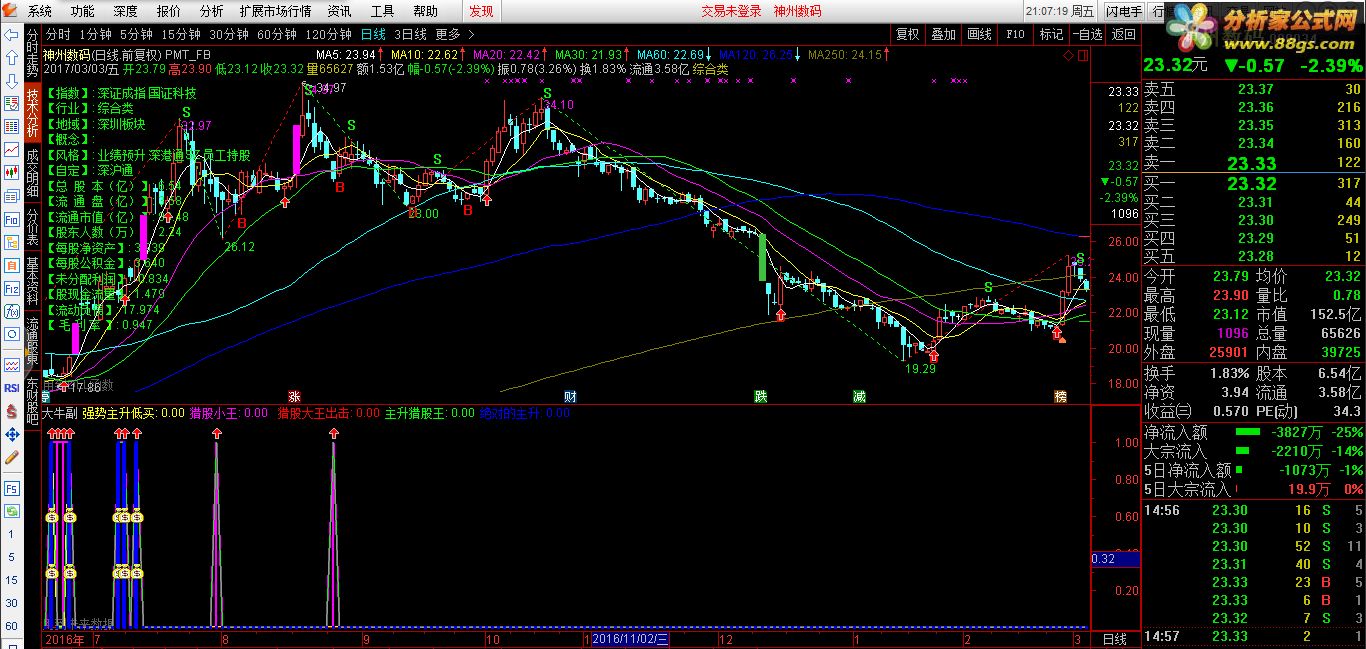Open the 东财股吧 vertical tab
Image resolution: width=1366 pixels, height=649 pixels.
pyautogui.click(x=32, y=400)
